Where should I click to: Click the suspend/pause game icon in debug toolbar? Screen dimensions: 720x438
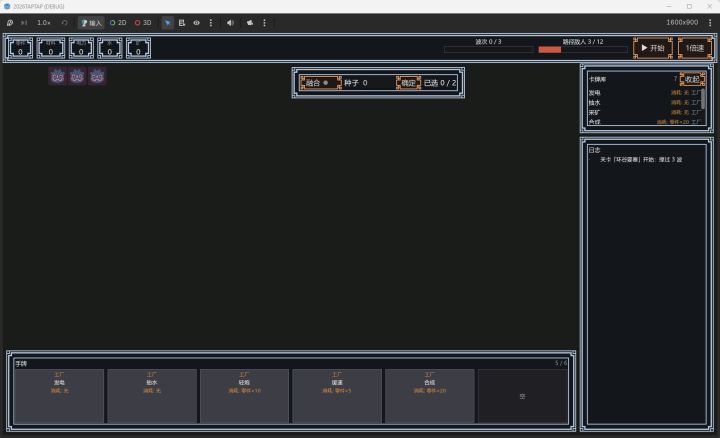(x=10, y=22)
